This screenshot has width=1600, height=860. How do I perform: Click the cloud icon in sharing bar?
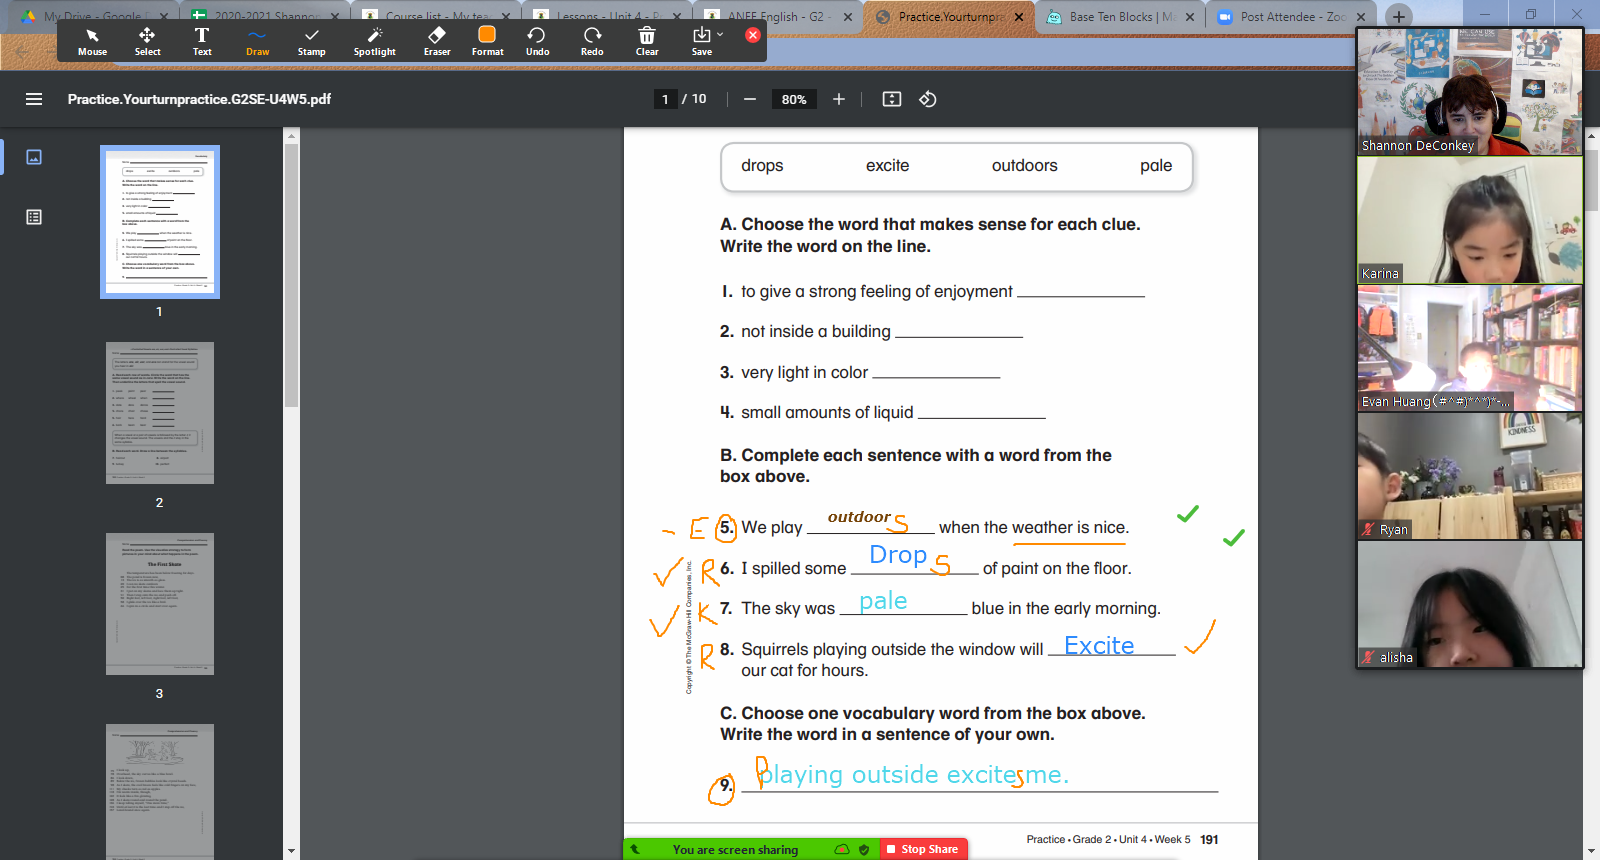pyautogui.click(x=842, y=850)
